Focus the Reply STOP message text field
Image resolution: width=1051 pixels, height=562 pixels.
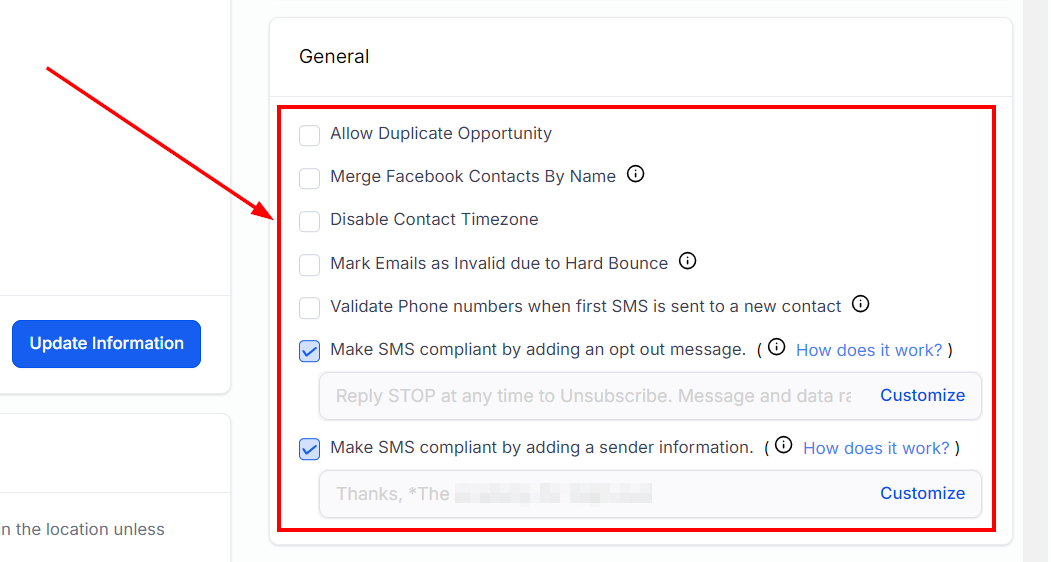point(593,396)
